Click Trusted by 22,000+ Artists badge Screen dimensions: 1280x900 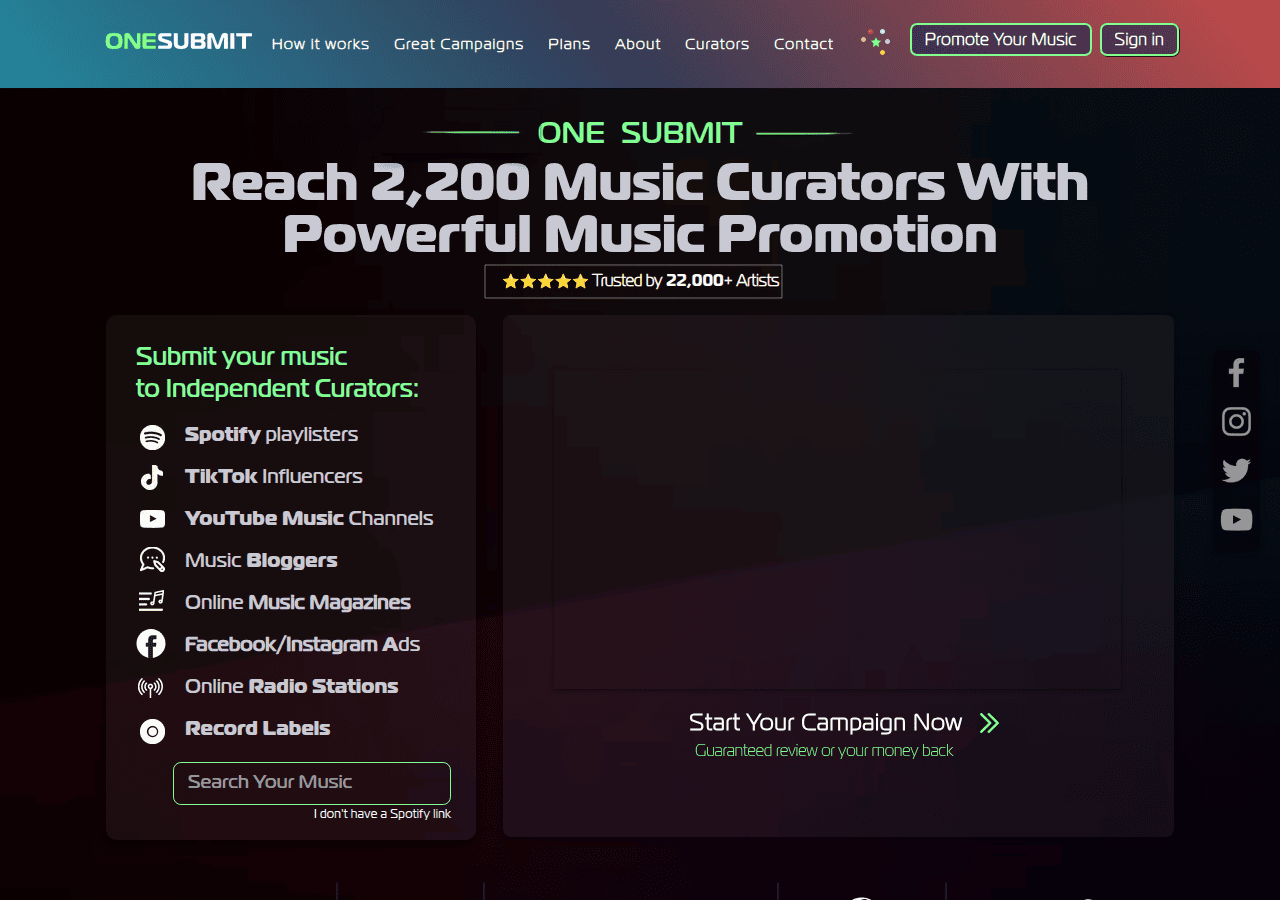tap(633, 281)
